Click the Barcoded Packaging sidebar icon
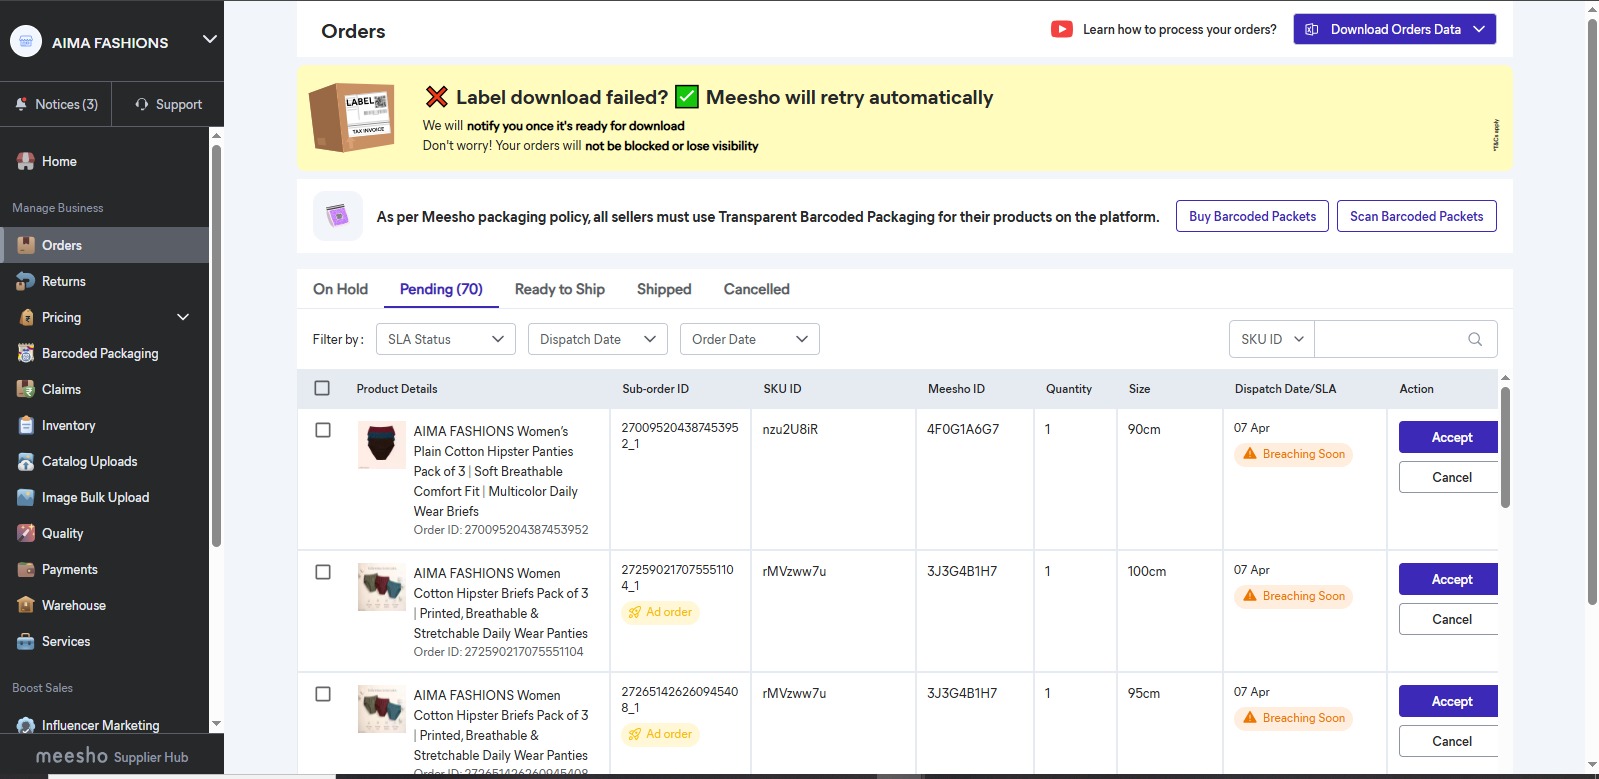 coord(26,353)
